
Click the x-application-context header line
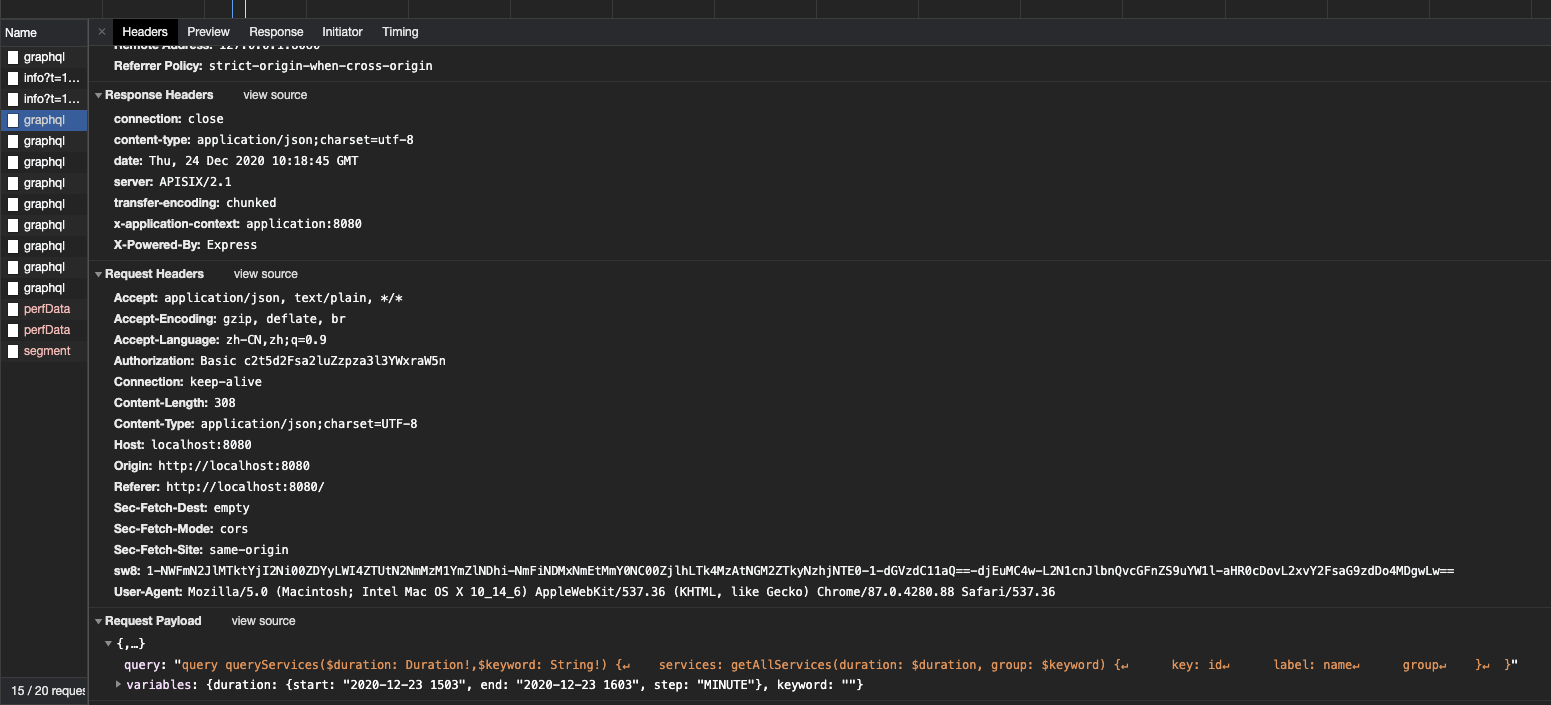click(238, 224)
